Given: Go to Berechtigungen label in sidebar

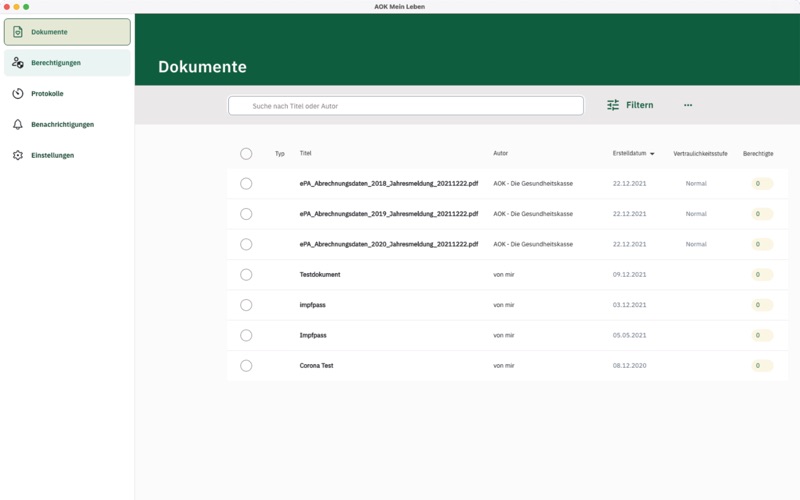Looking at the screenshot, I should pos(56,63).
